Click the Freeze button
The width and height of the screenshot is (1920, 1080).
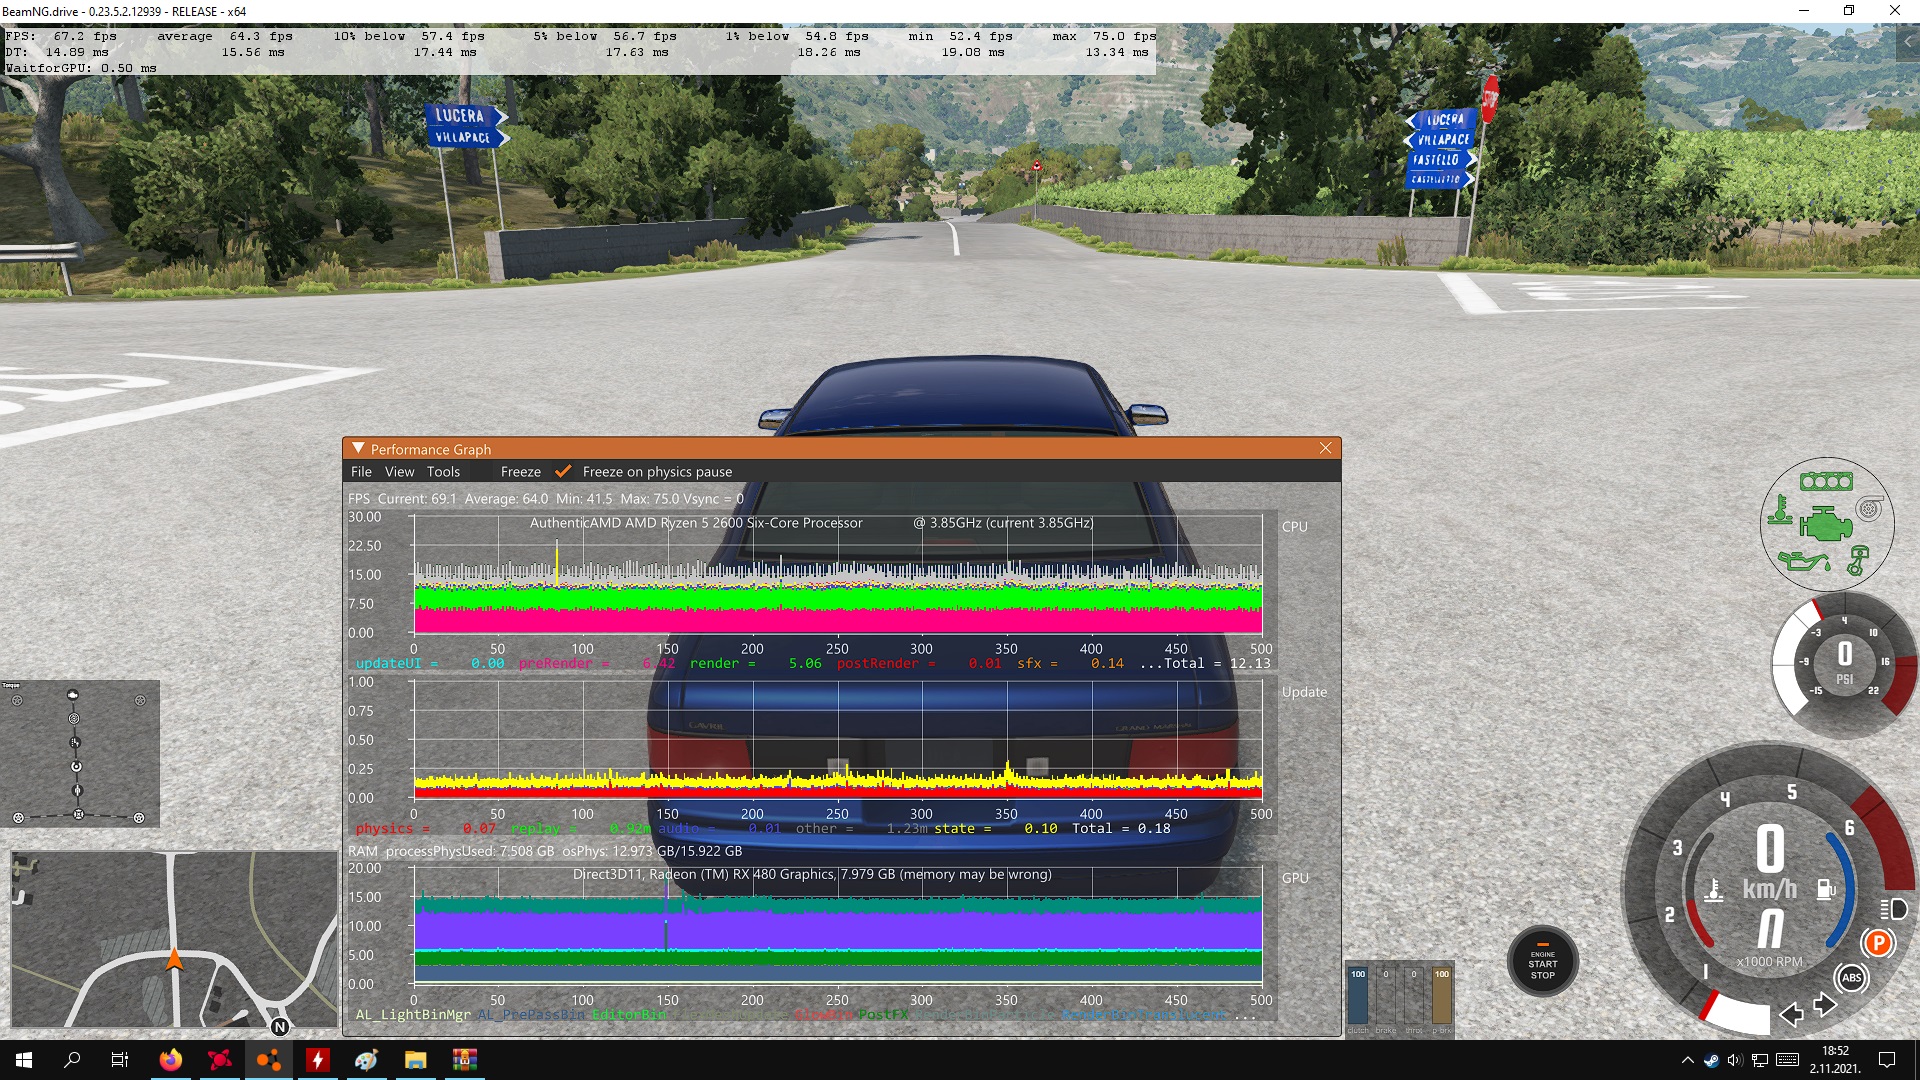[520, 472]
